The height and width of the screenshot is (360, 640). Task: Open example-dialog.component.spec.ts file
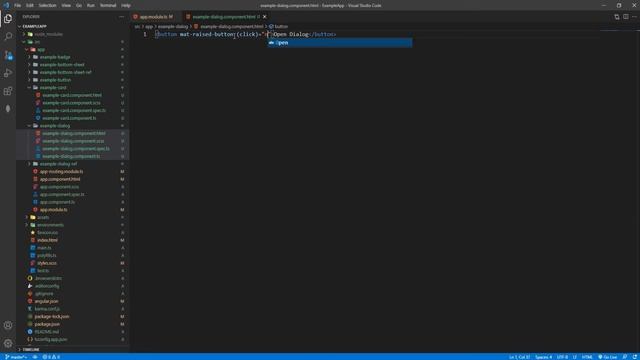click(x=76, y=149)
